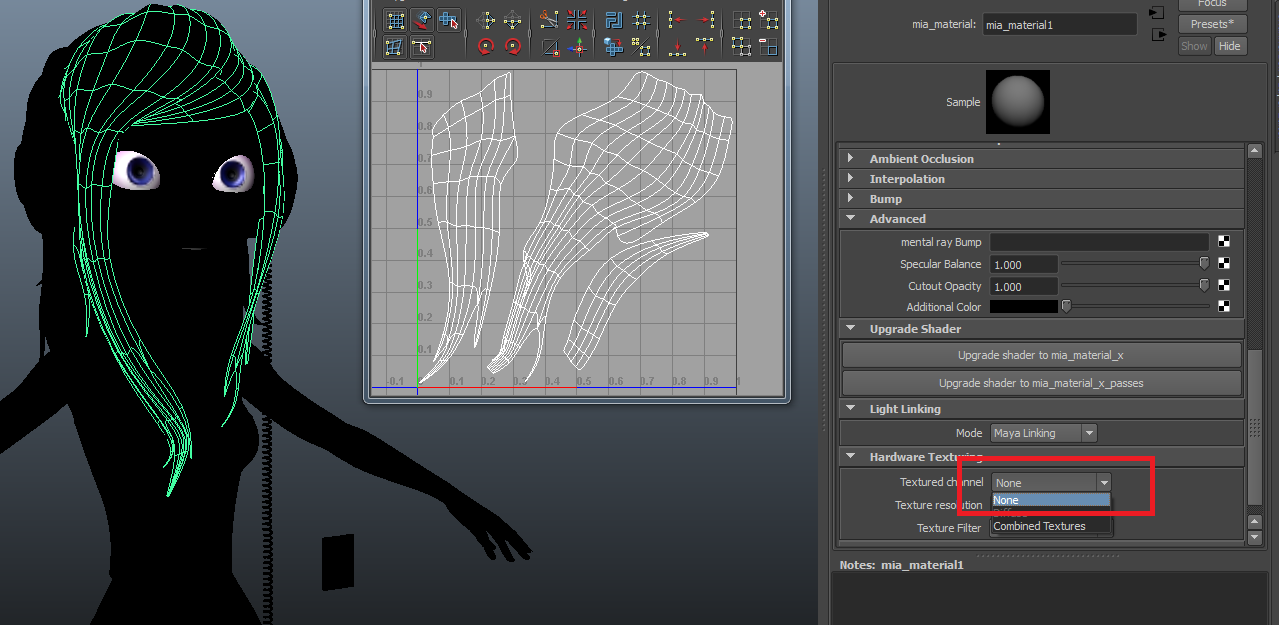Click the remove selected from isolate icon
This screenshot has width=1279, height=625.
[768, 46]
